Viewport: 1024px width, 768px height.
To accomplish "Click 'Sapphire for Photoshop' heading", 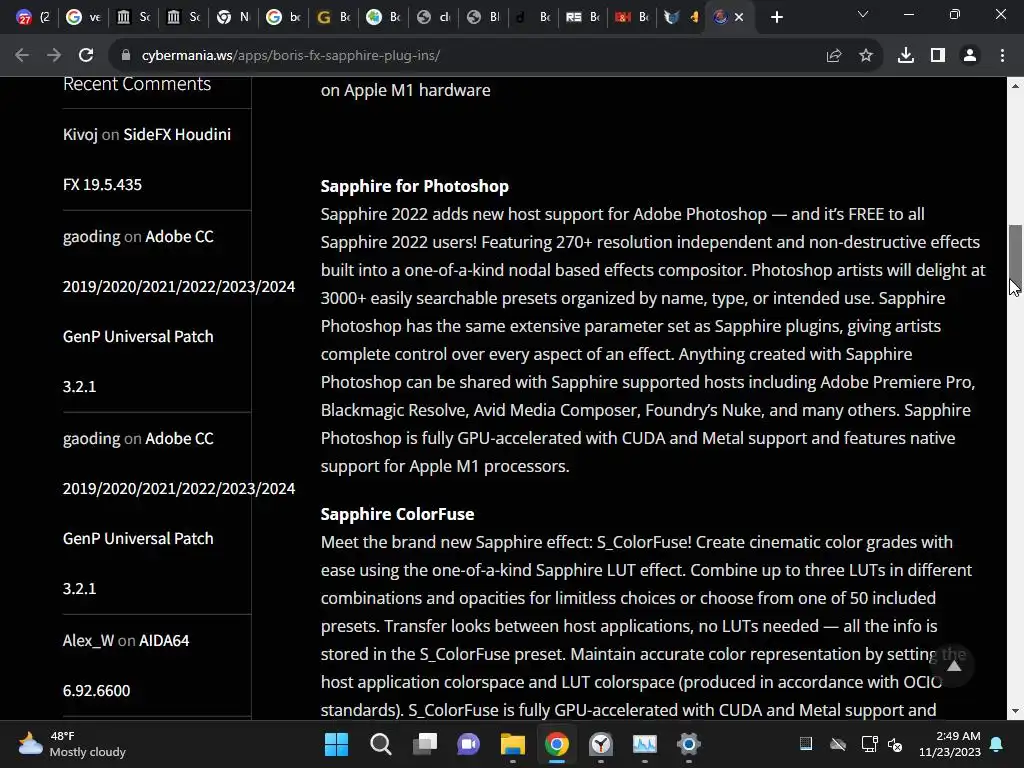I will pos(414,186).
